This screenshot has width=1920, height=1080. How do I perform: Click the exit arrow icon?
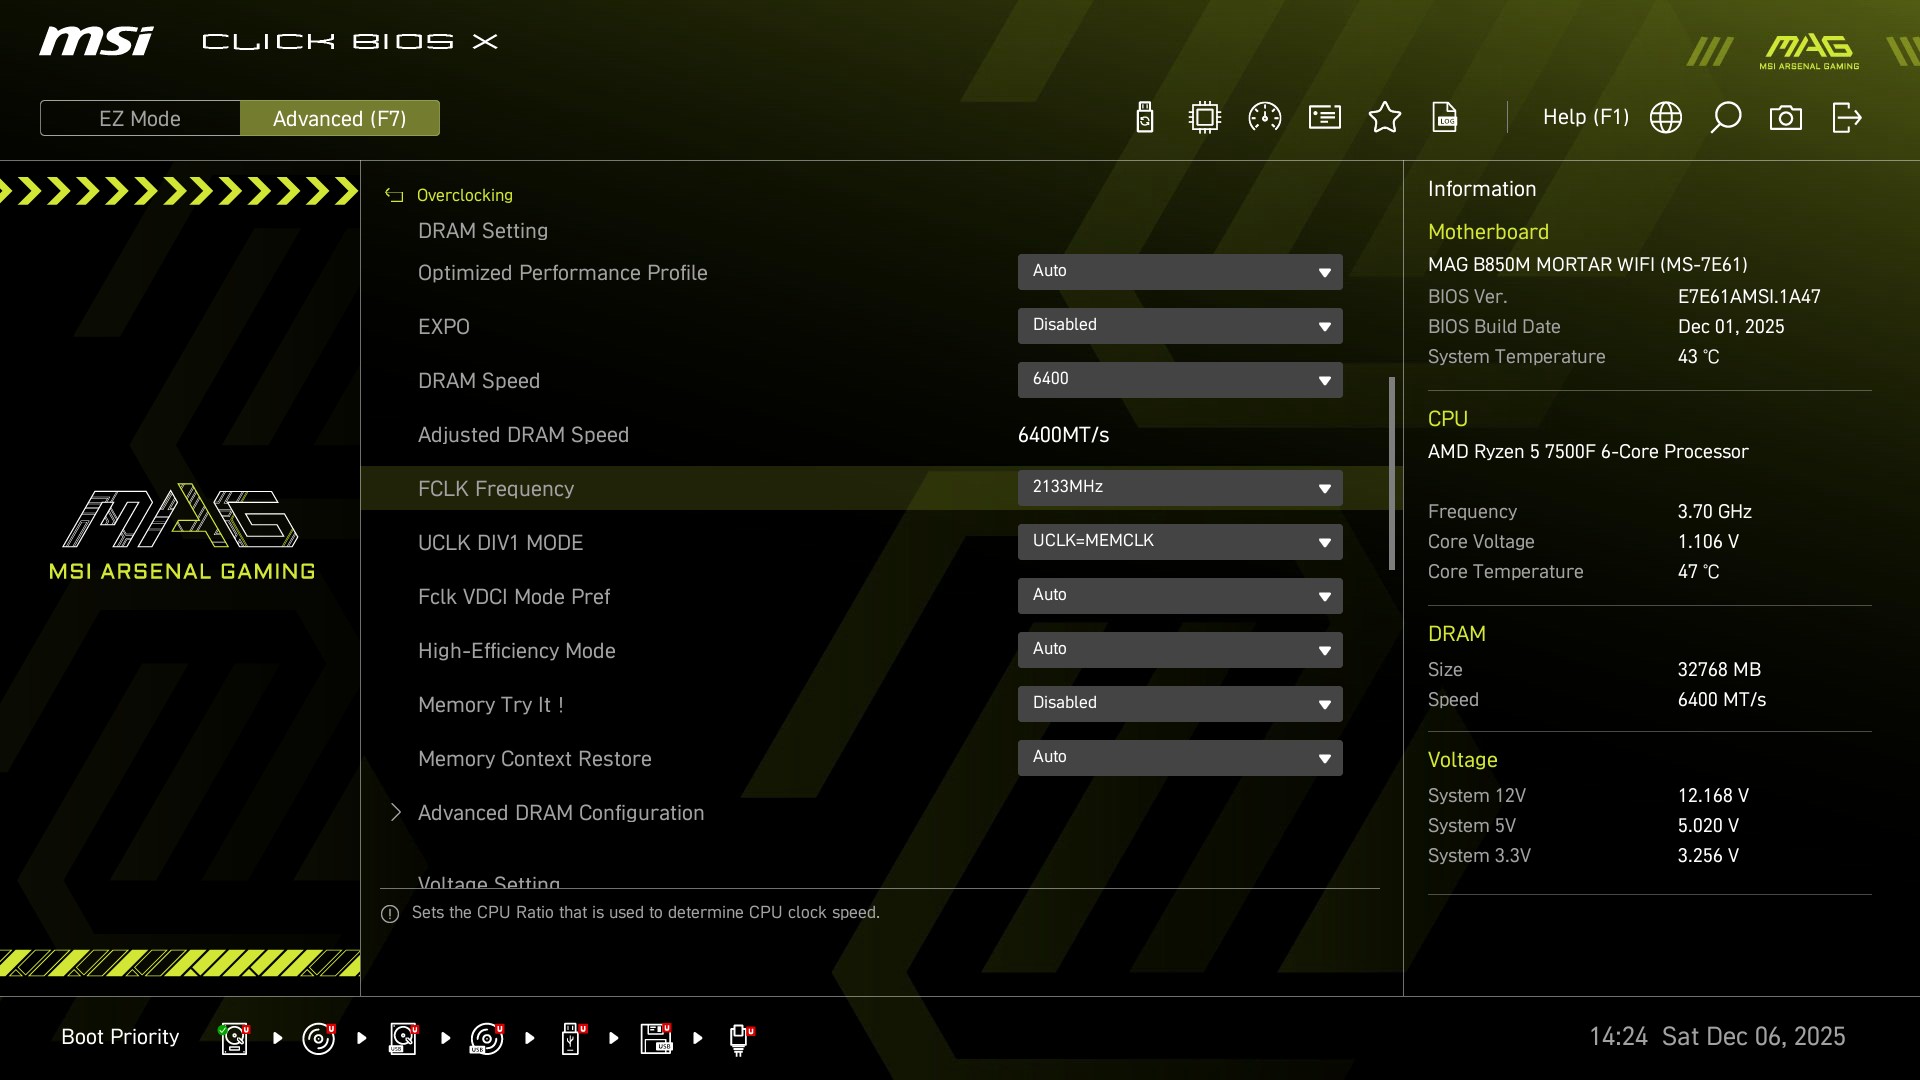click(1846, 118)
